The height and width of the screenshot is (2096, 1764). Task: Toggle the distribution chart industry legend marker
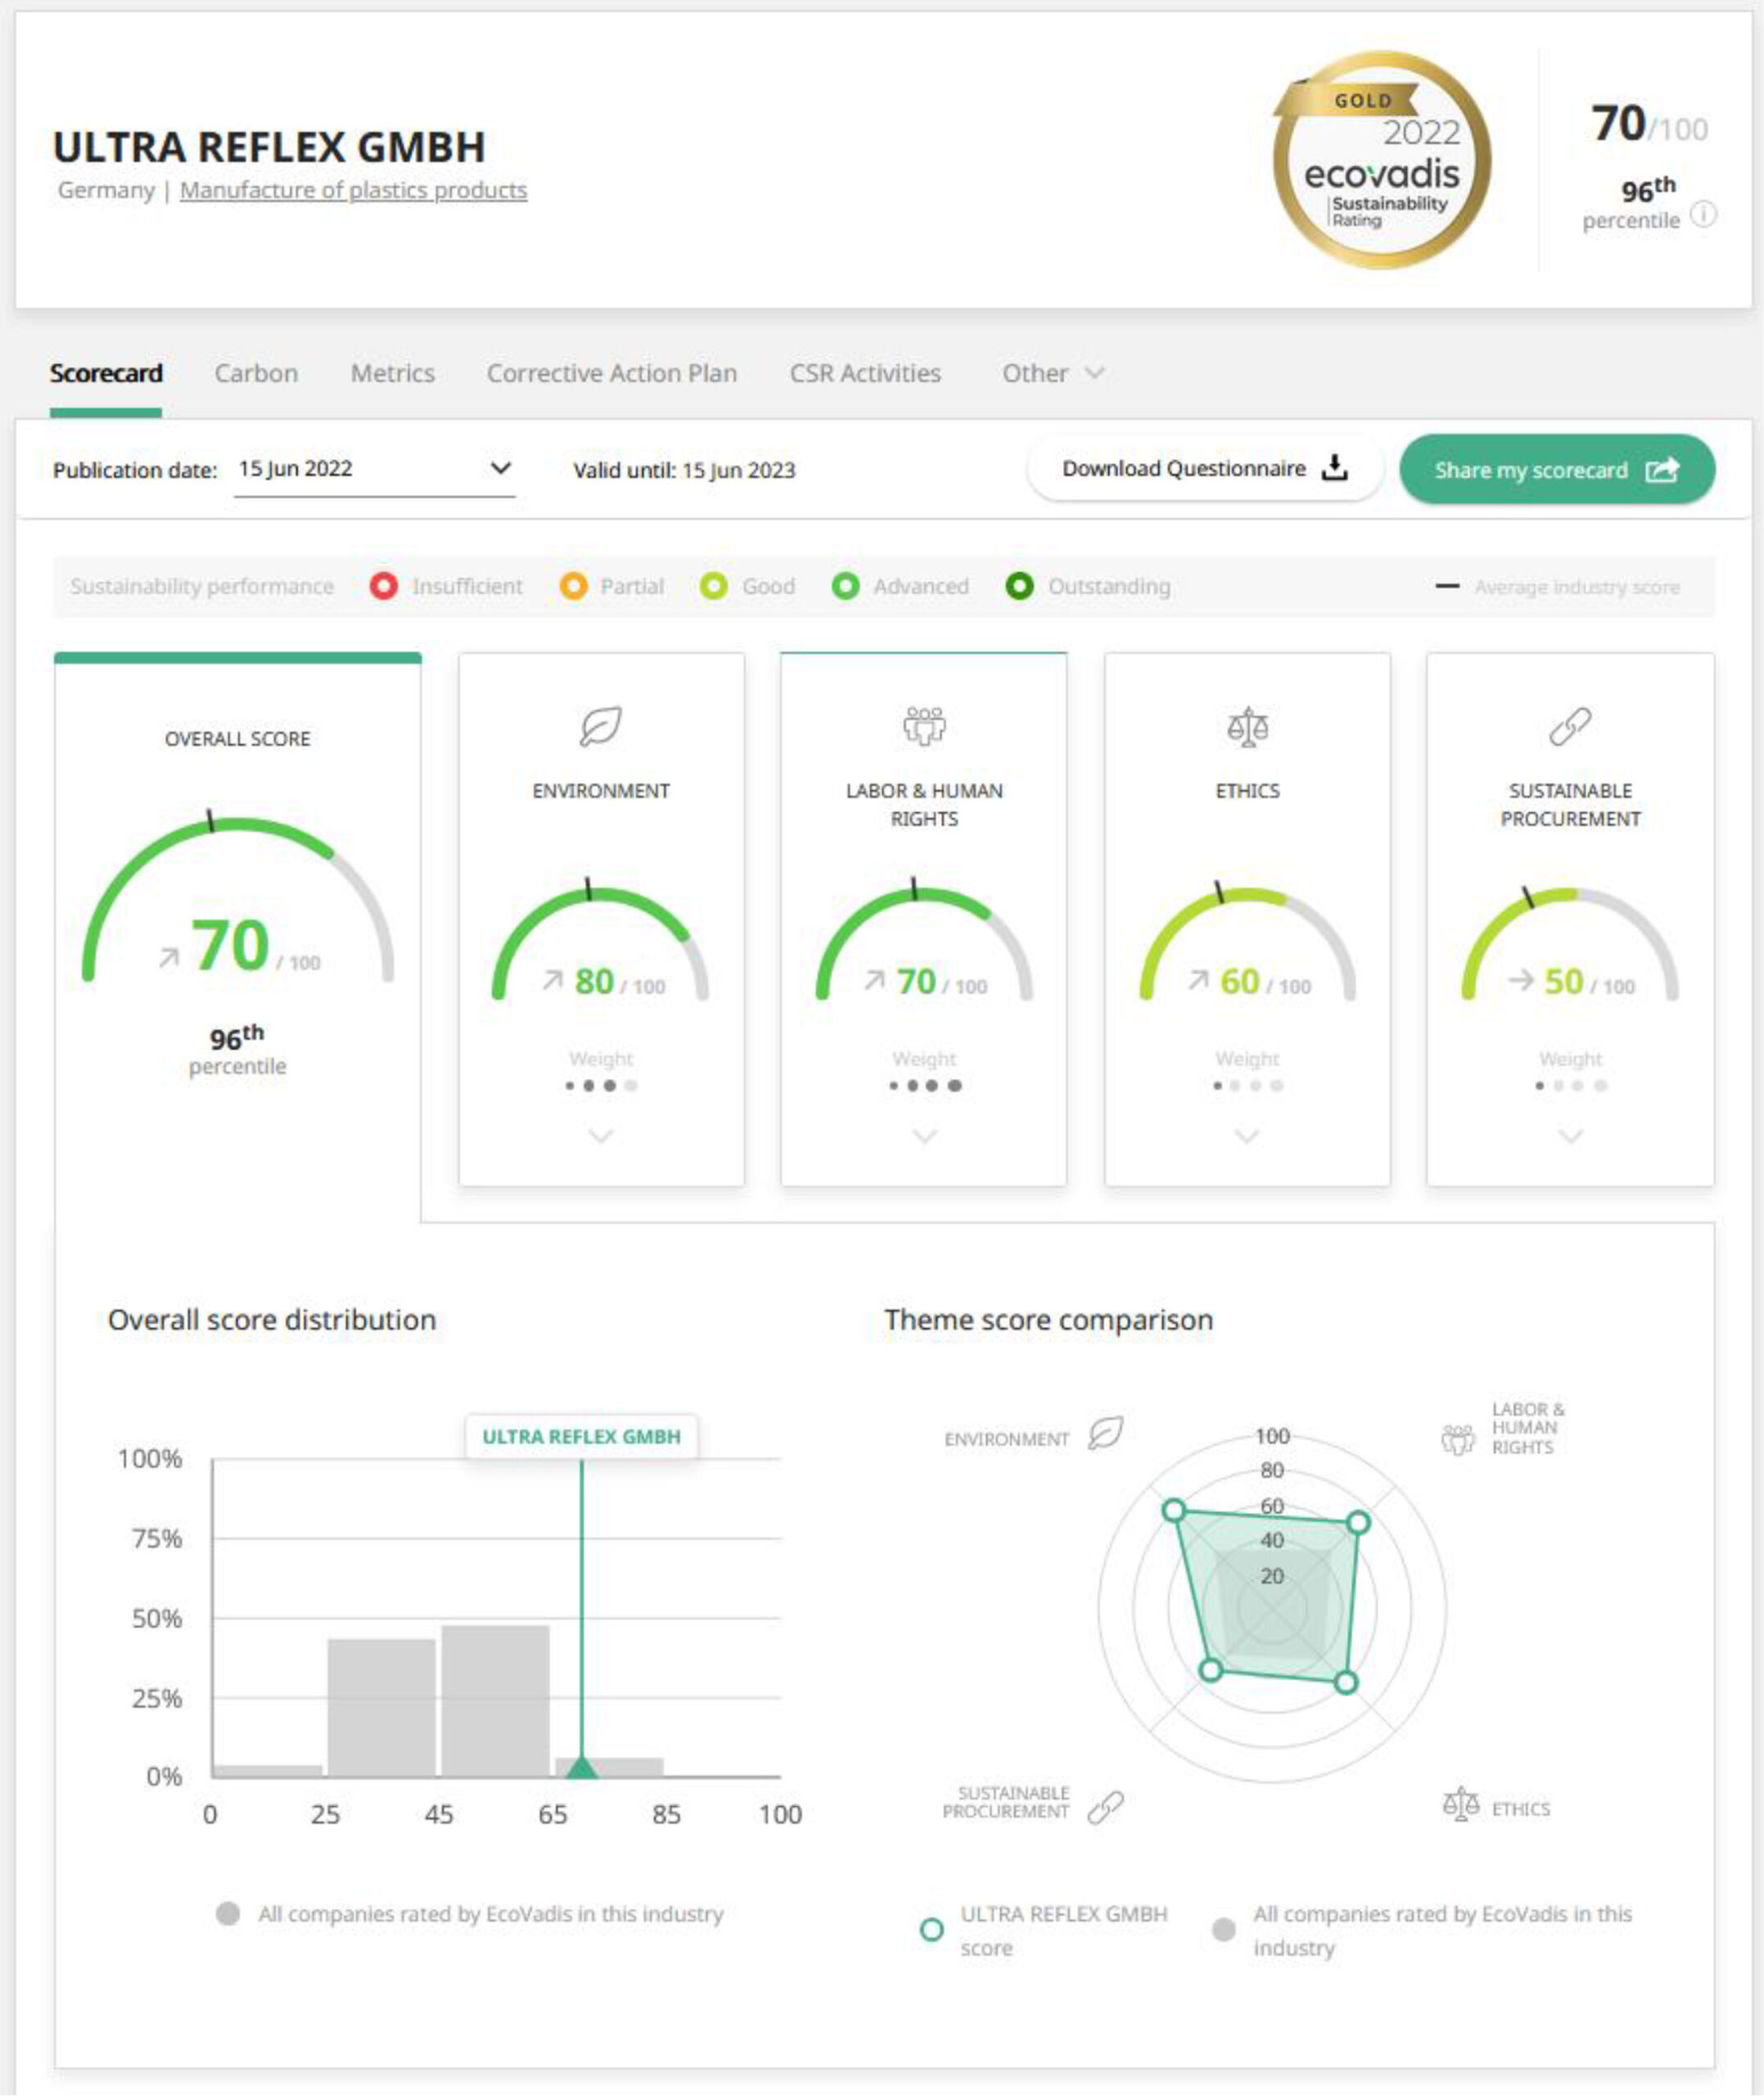(228, 1913)
